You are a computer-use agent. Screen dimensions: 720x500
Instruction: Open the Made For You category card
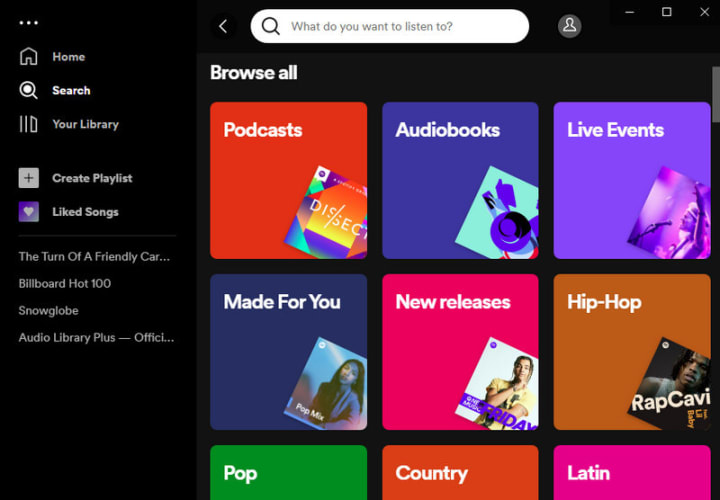pyautogui.click(x=288, y=352)
